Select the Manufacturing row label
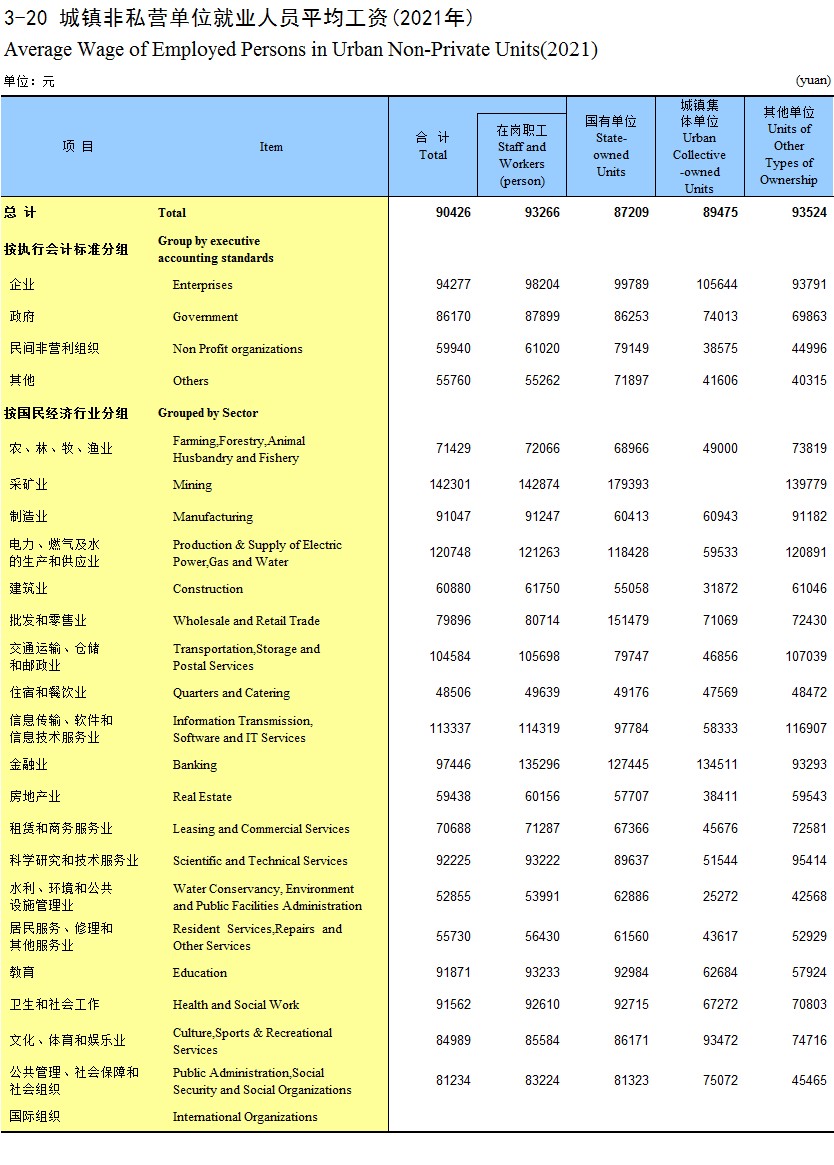The image size is (834, 1165). [x=213, y=517]
